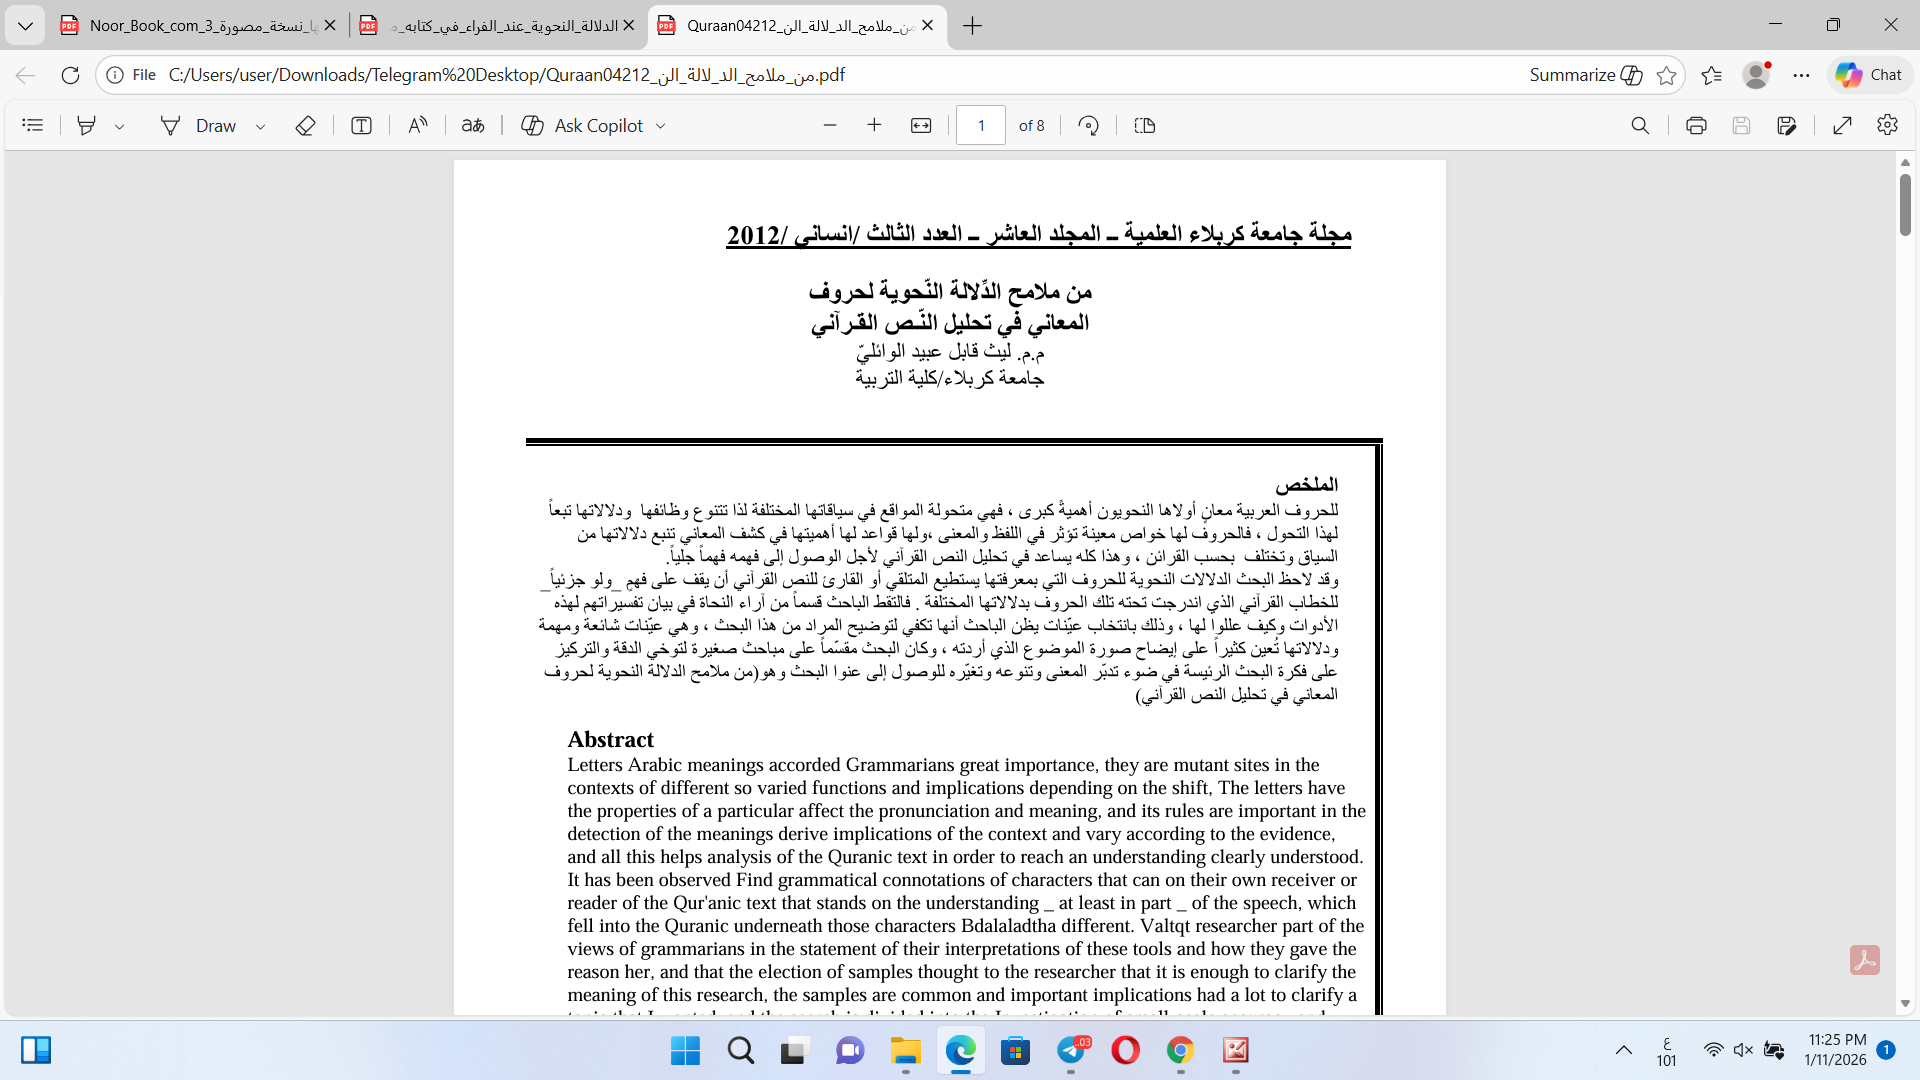The width and height of the screenshot is (1920, 1080).
Task: Show hidden system tray icons
Action: tap(1624, 1050)
